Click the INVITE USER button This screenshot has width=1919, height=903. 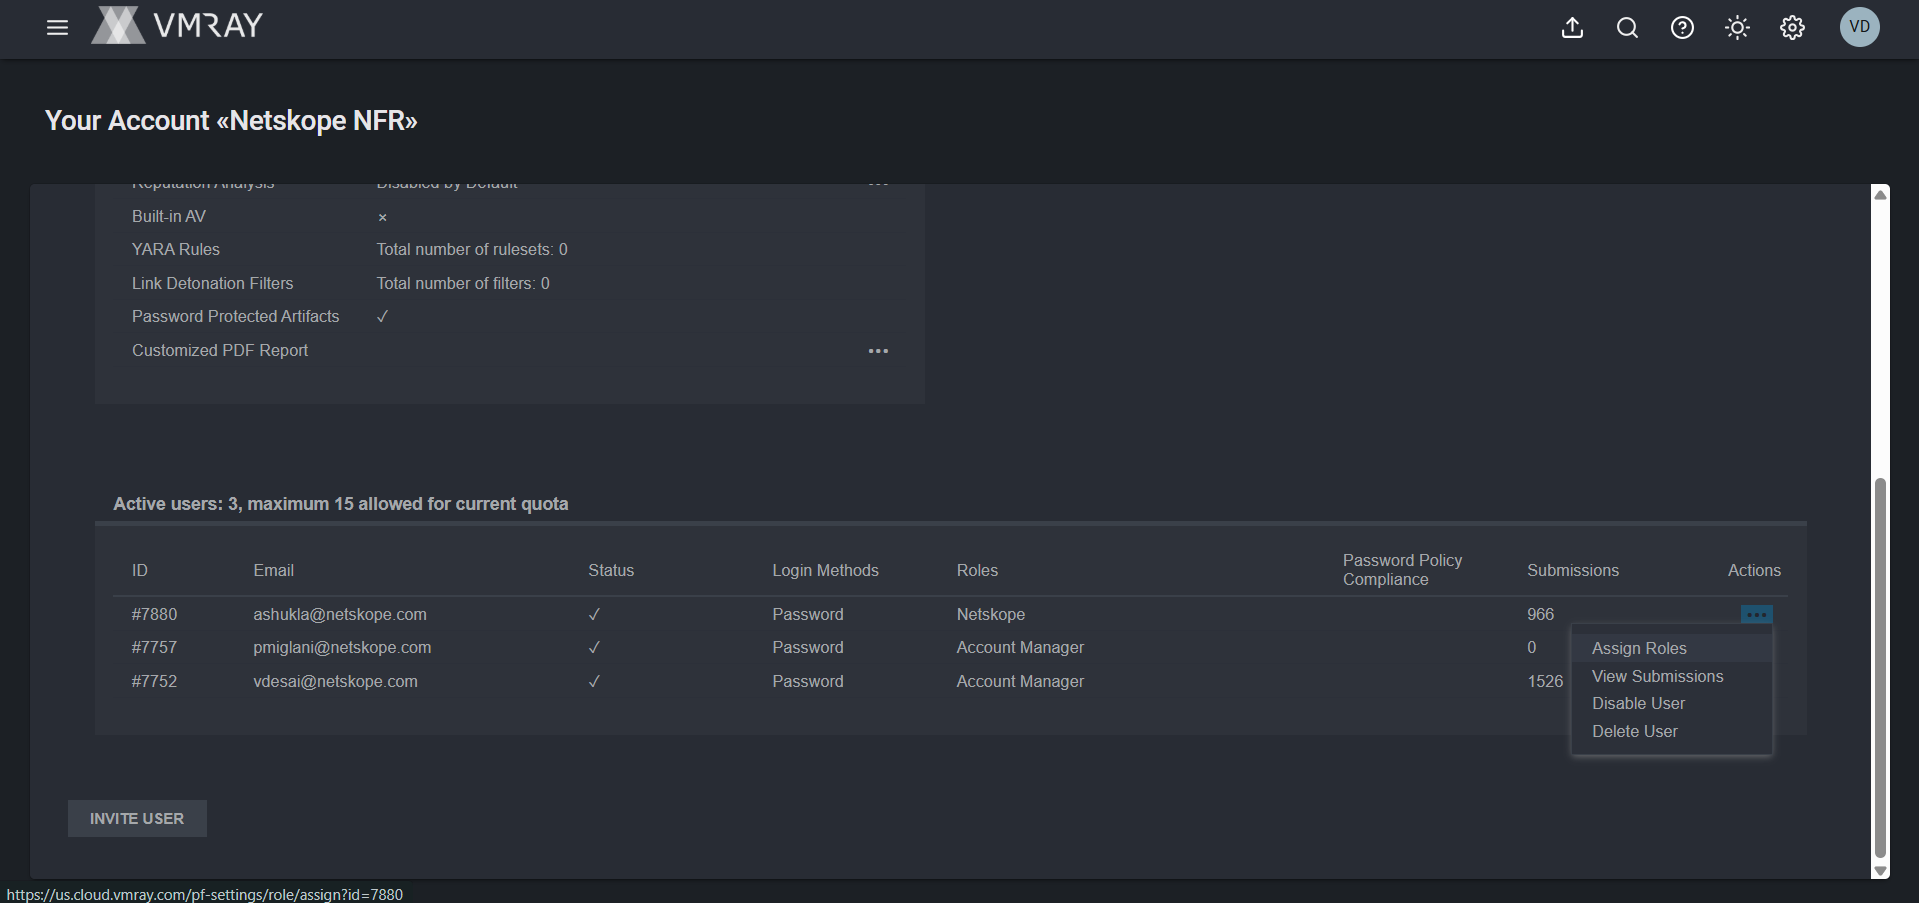(x=137, y=818)
